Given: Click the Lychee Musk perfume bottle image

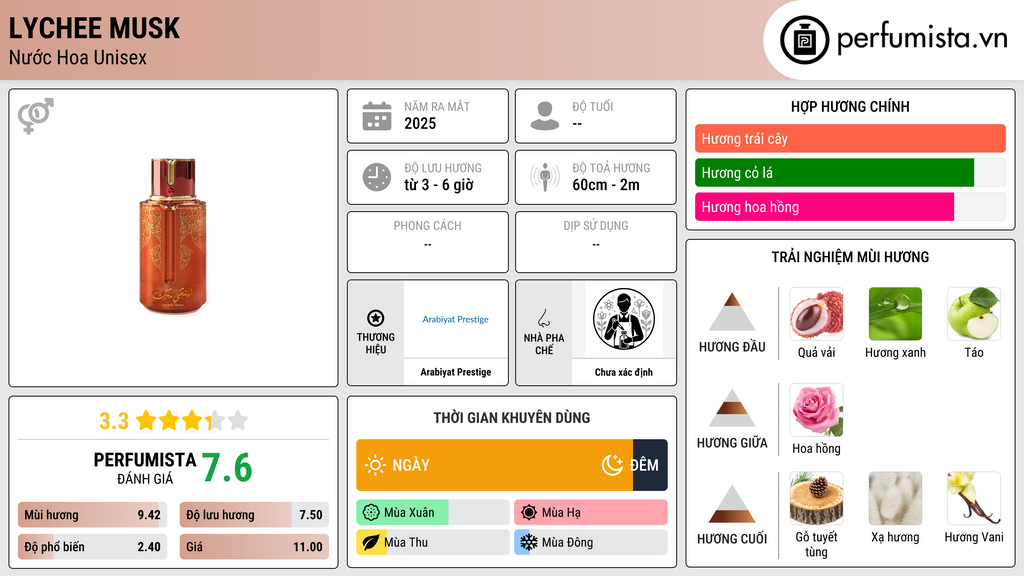Looking at the screenshot, I should (x=173, y=236).
